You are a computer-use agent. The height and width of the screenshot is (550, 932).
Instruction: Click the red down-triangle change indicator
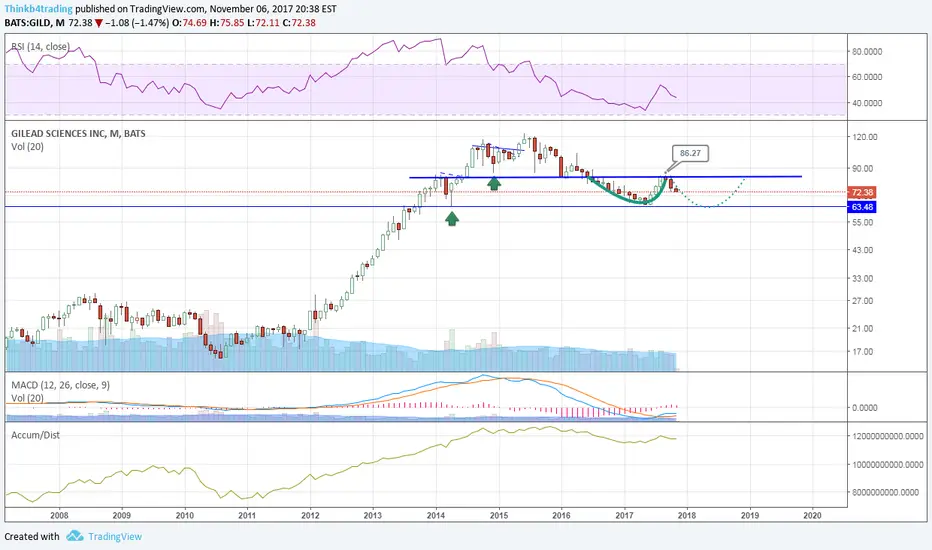(x=99, y=23)
